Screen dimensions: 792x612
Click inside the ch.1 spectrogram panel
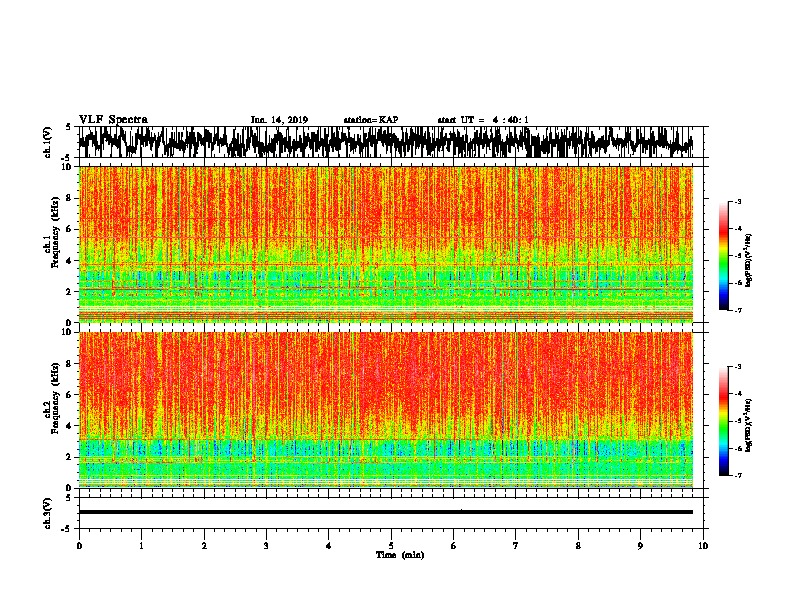(386, 244)
